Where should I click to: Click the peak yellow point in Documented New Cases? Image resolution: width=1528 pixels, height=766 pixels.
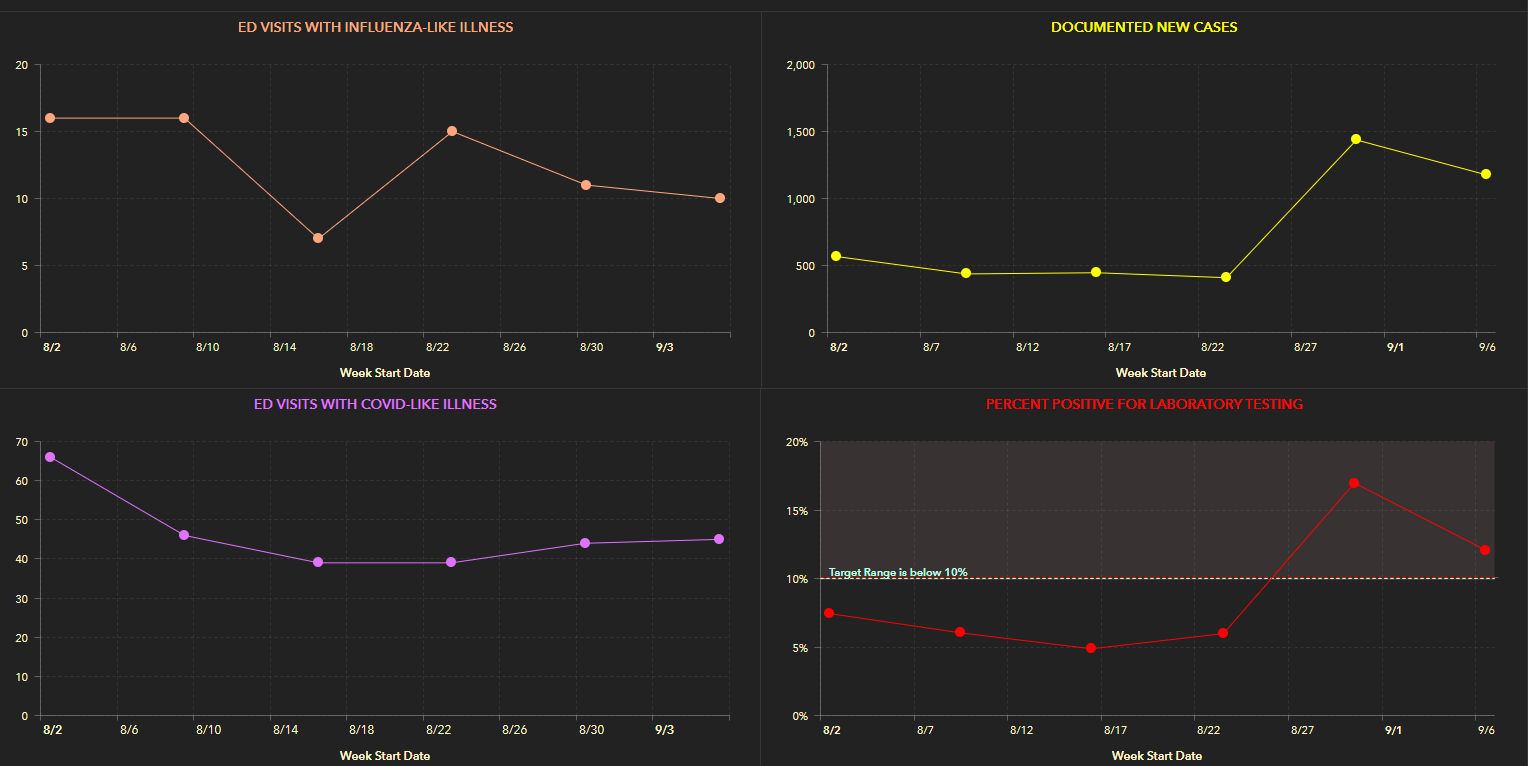point(1356,139)
